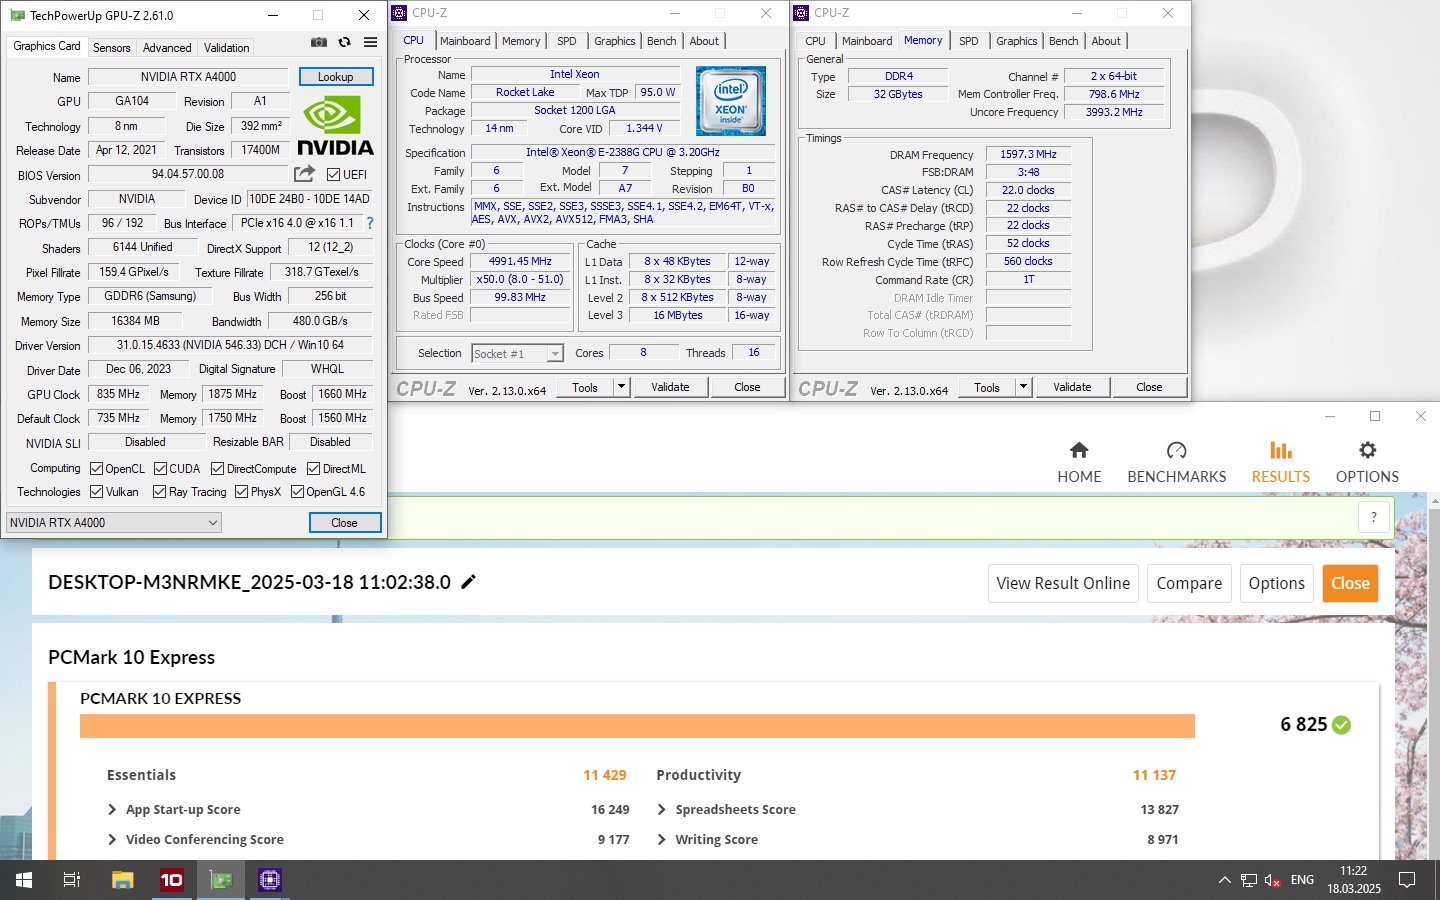This screenshot has height=900, width=1440.
Task: Toggle the Vulkan checkbox
Action: tap(97, 491)
